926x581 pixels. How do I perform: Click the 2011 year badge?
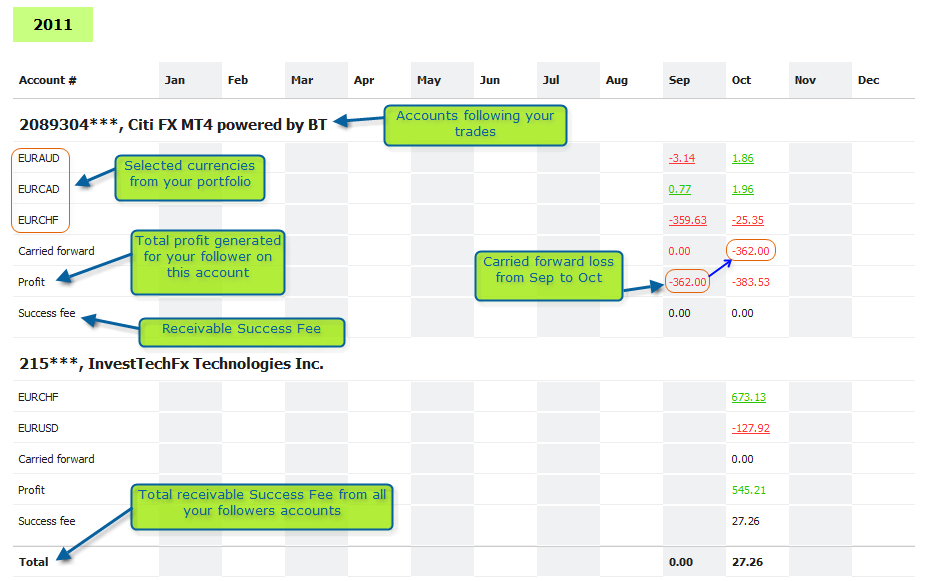53,25
